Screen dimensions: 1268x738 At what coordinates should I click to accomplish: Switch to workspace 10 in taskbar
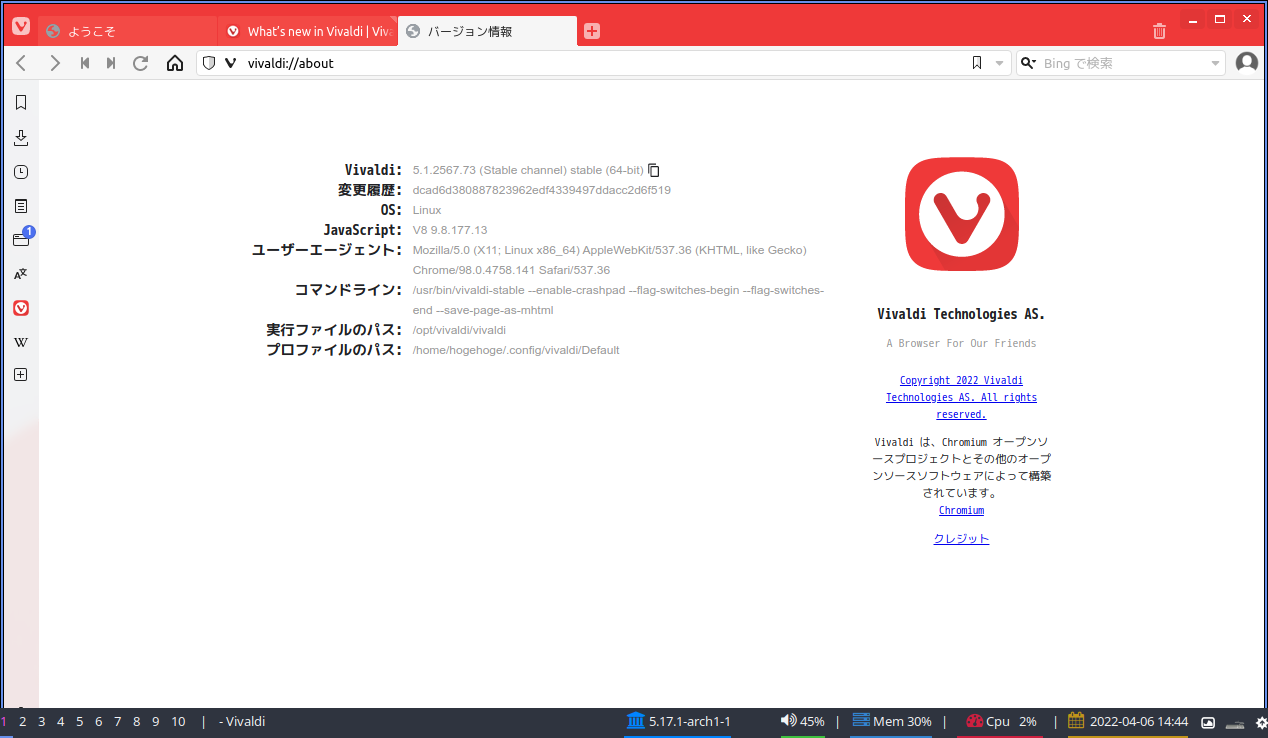[178, 721]
